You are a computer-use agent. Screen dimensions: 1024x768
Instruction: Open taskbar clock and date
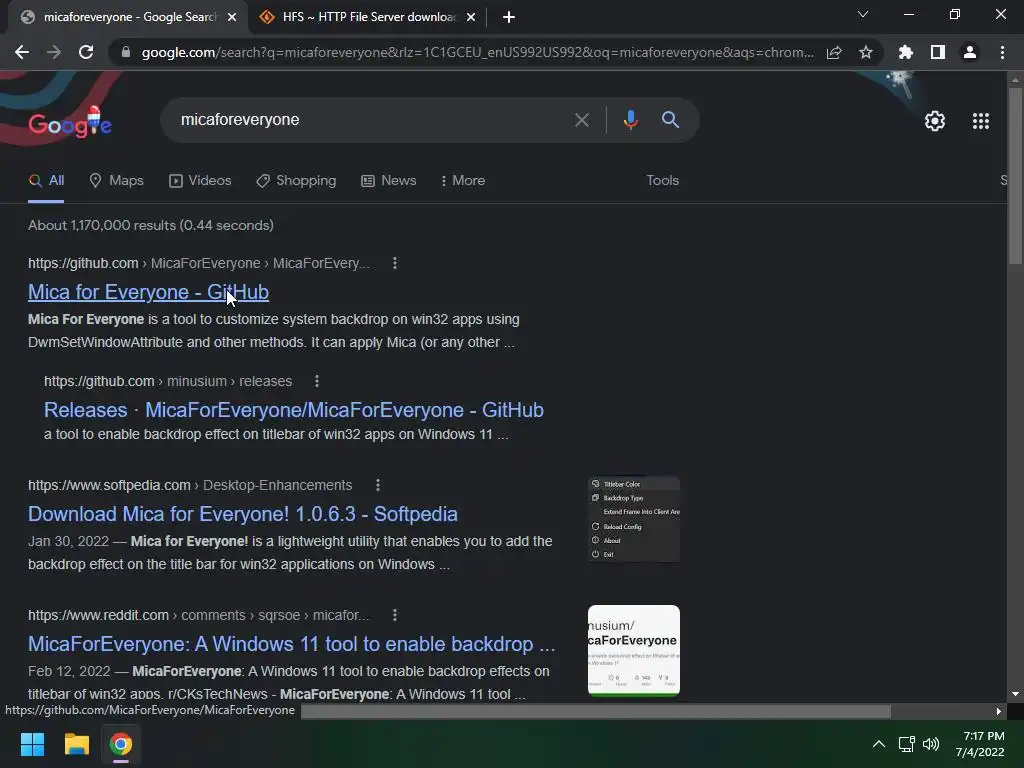point(980,744)
